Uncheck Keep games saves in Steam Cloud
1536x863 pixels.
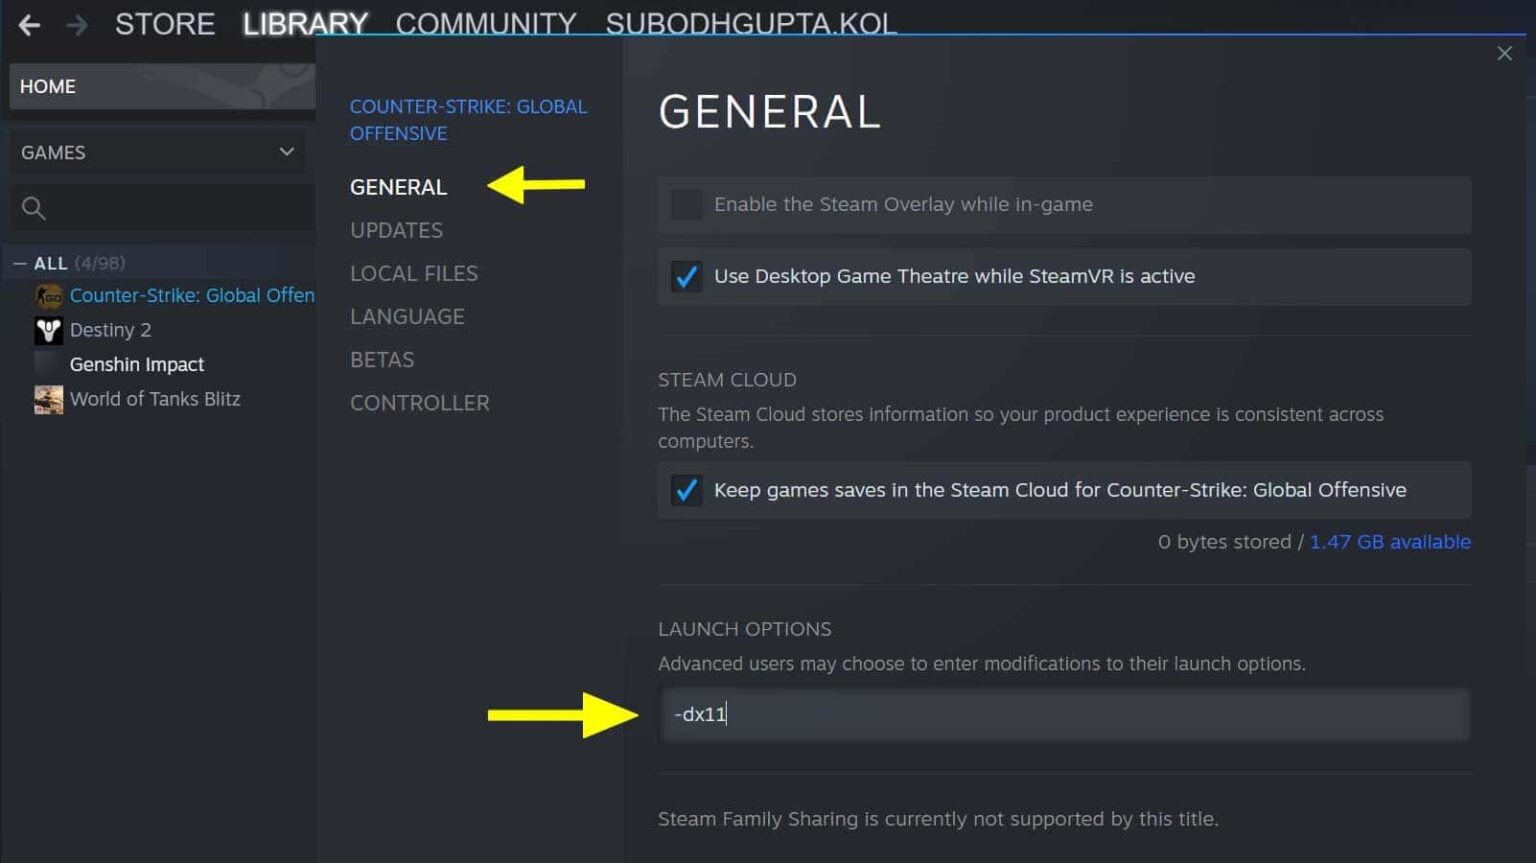(686, 490)
